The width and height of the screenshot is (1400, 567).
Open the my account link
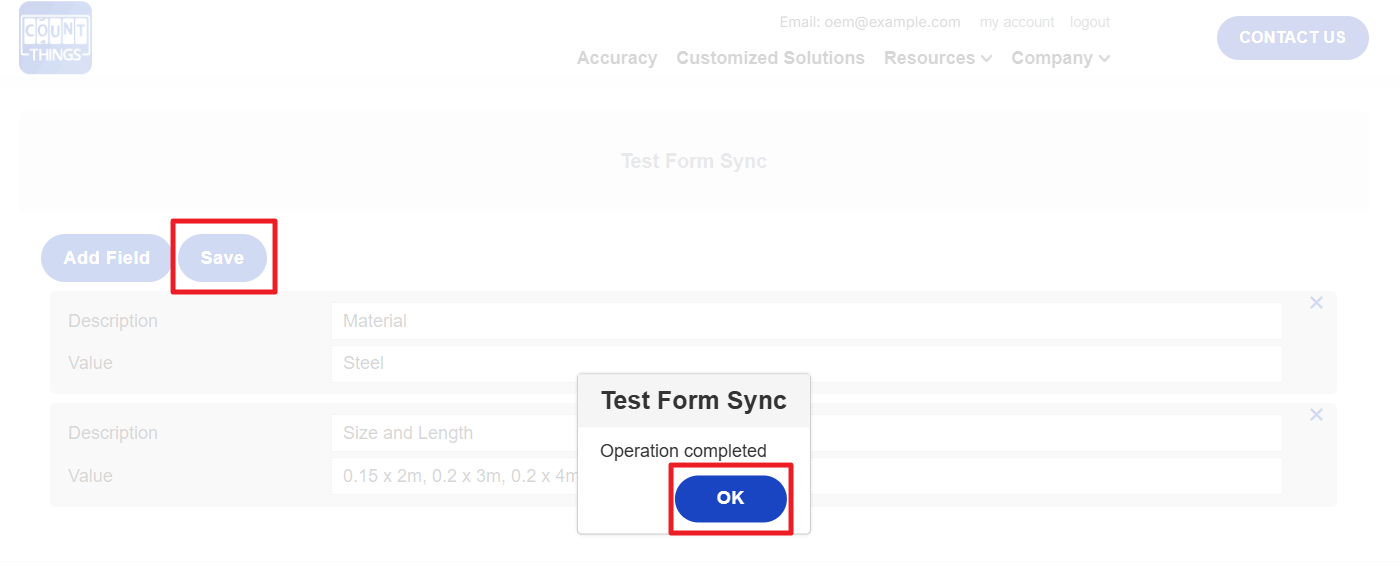1017,22
